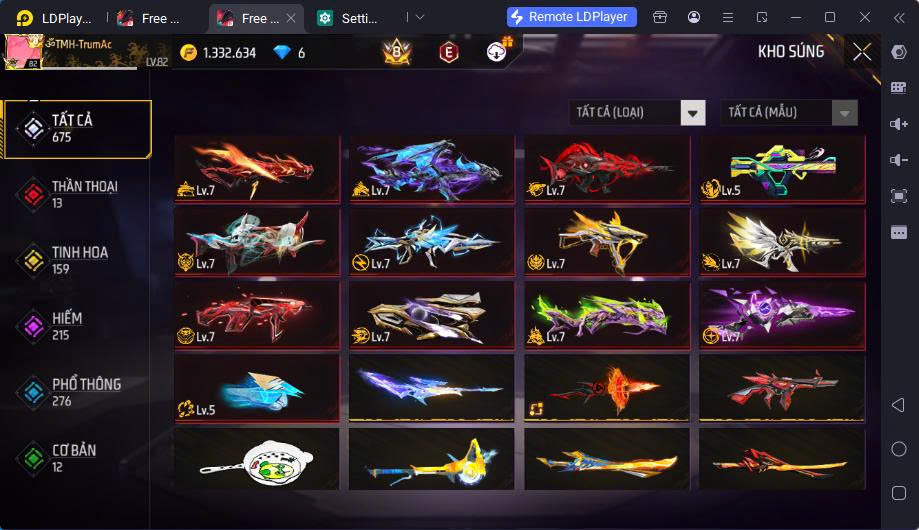Lower the LDPlayer volume

(898, 159)
